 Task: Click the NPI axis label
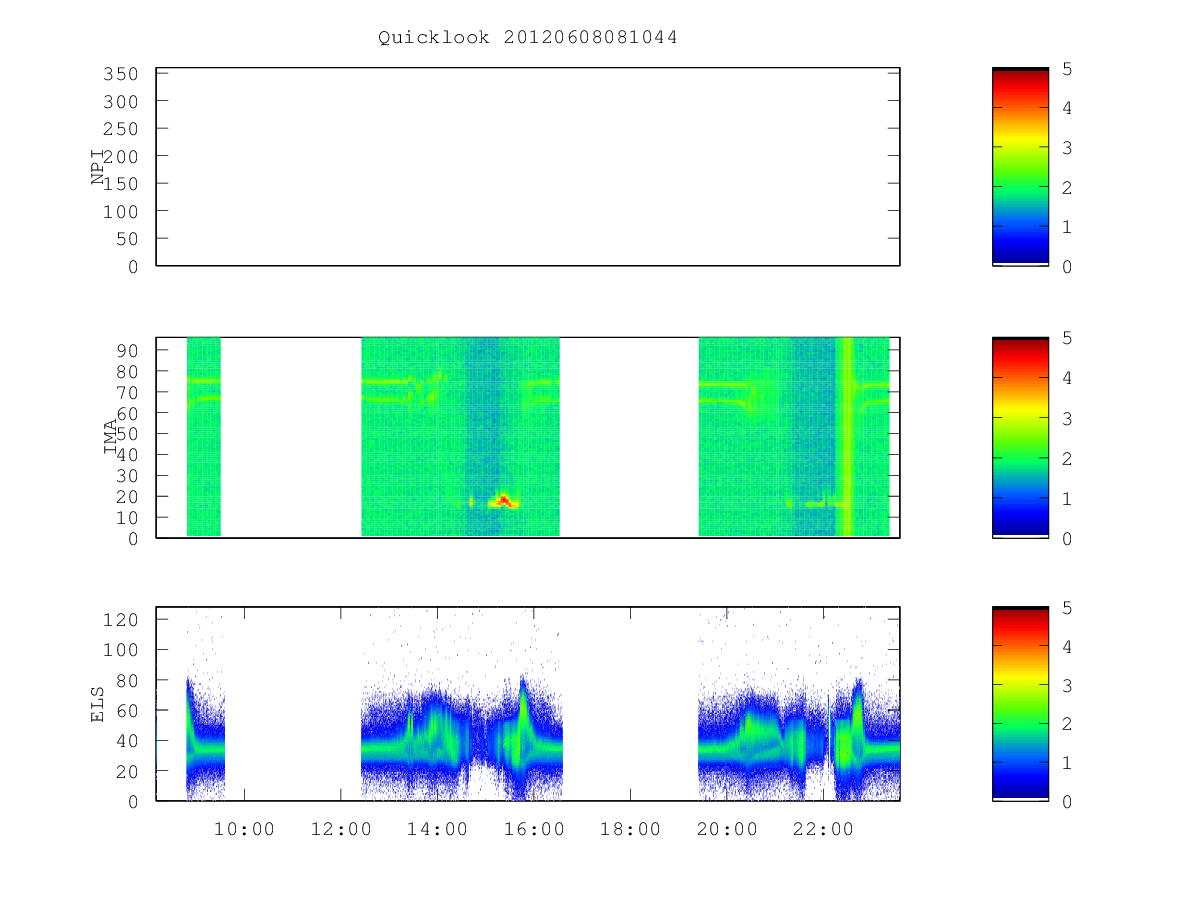[x=98, y=167]
